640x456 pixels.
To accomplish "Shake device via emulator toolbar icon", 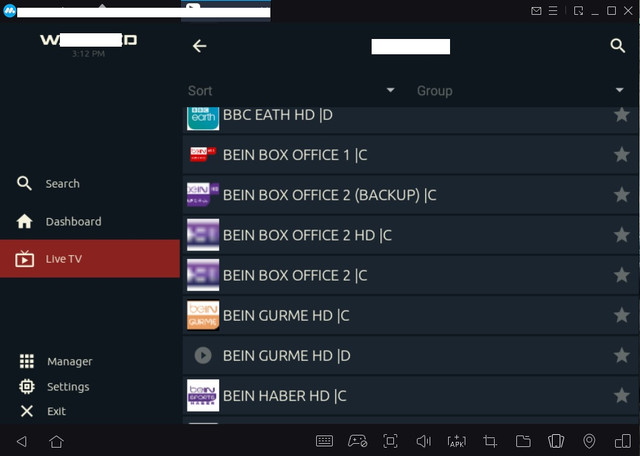I will pos(556,441).
